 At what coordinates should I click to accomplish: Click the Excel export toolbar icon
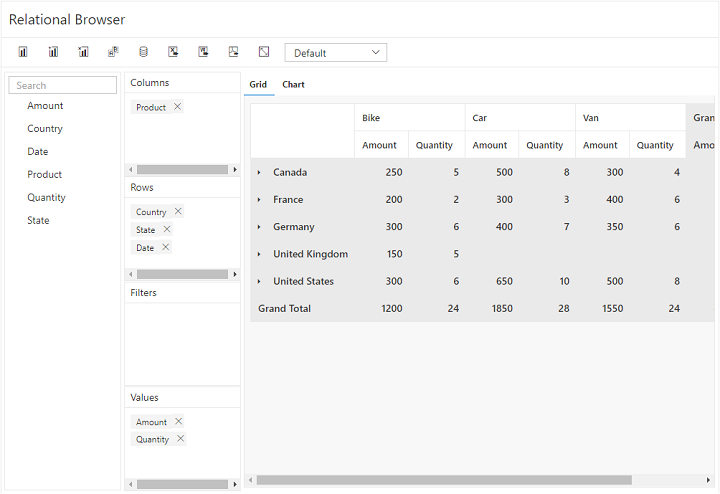pos(173,52)
